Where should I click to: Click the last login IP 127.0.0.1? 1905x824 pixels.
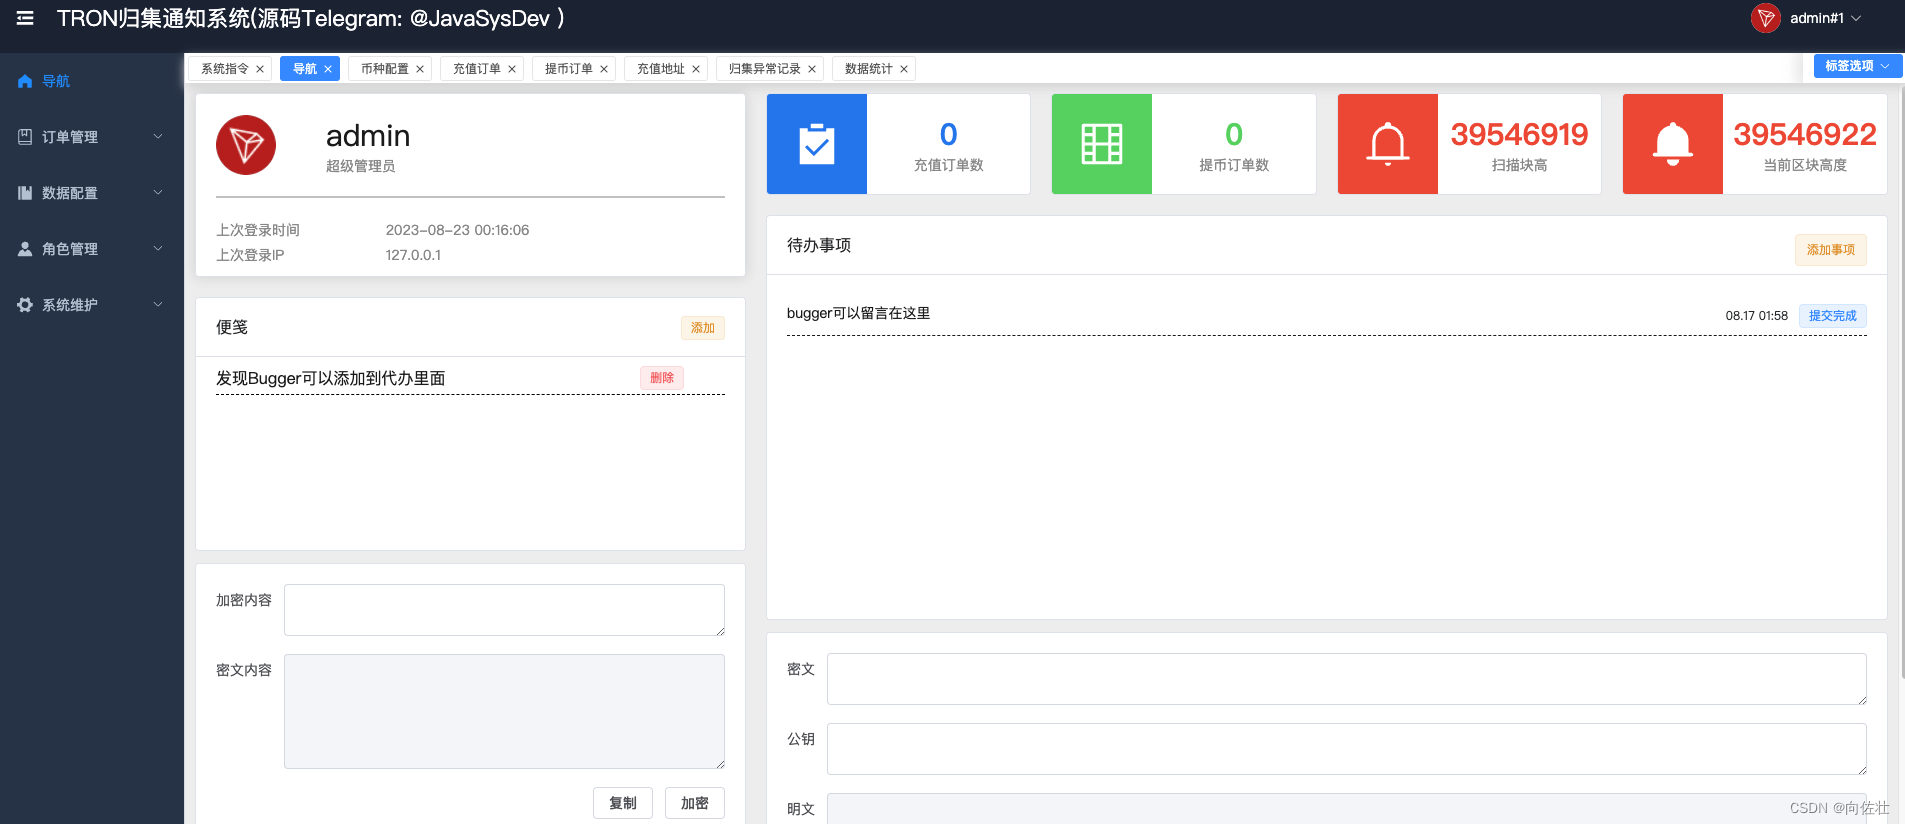coord(413,255)
